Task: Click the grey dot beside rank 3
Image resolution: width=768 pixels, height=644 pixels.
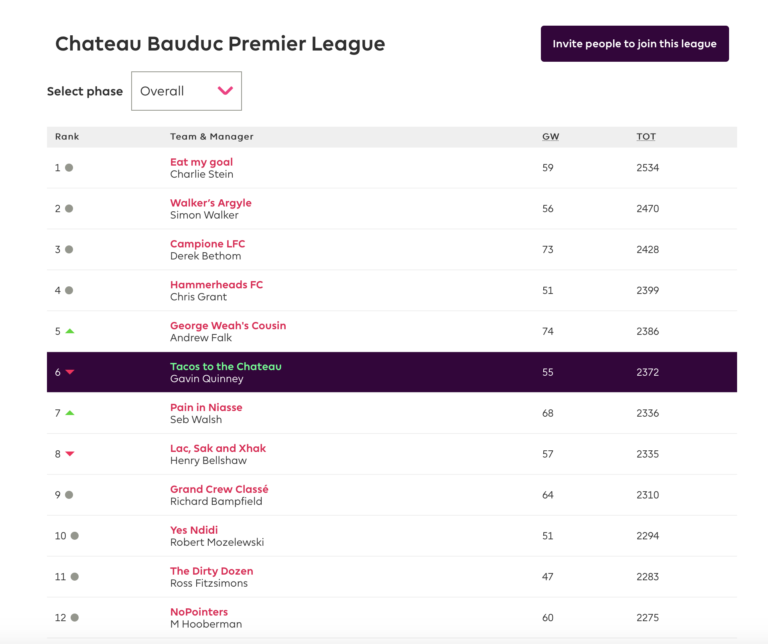Action: 69,250
